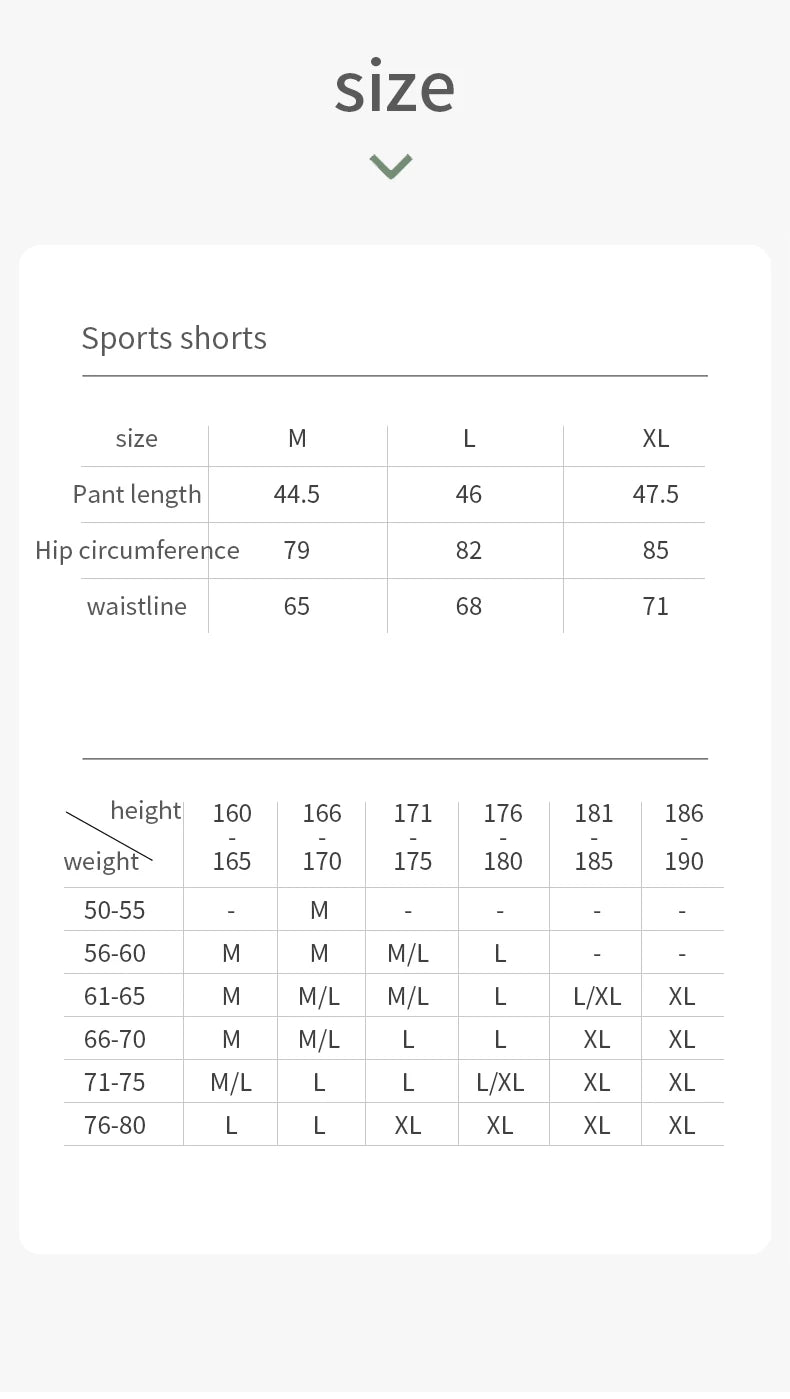Click the L/XL cell in the 61-65 row
This screenshot has width=790, height=1399.
click(x=597, y=996)
